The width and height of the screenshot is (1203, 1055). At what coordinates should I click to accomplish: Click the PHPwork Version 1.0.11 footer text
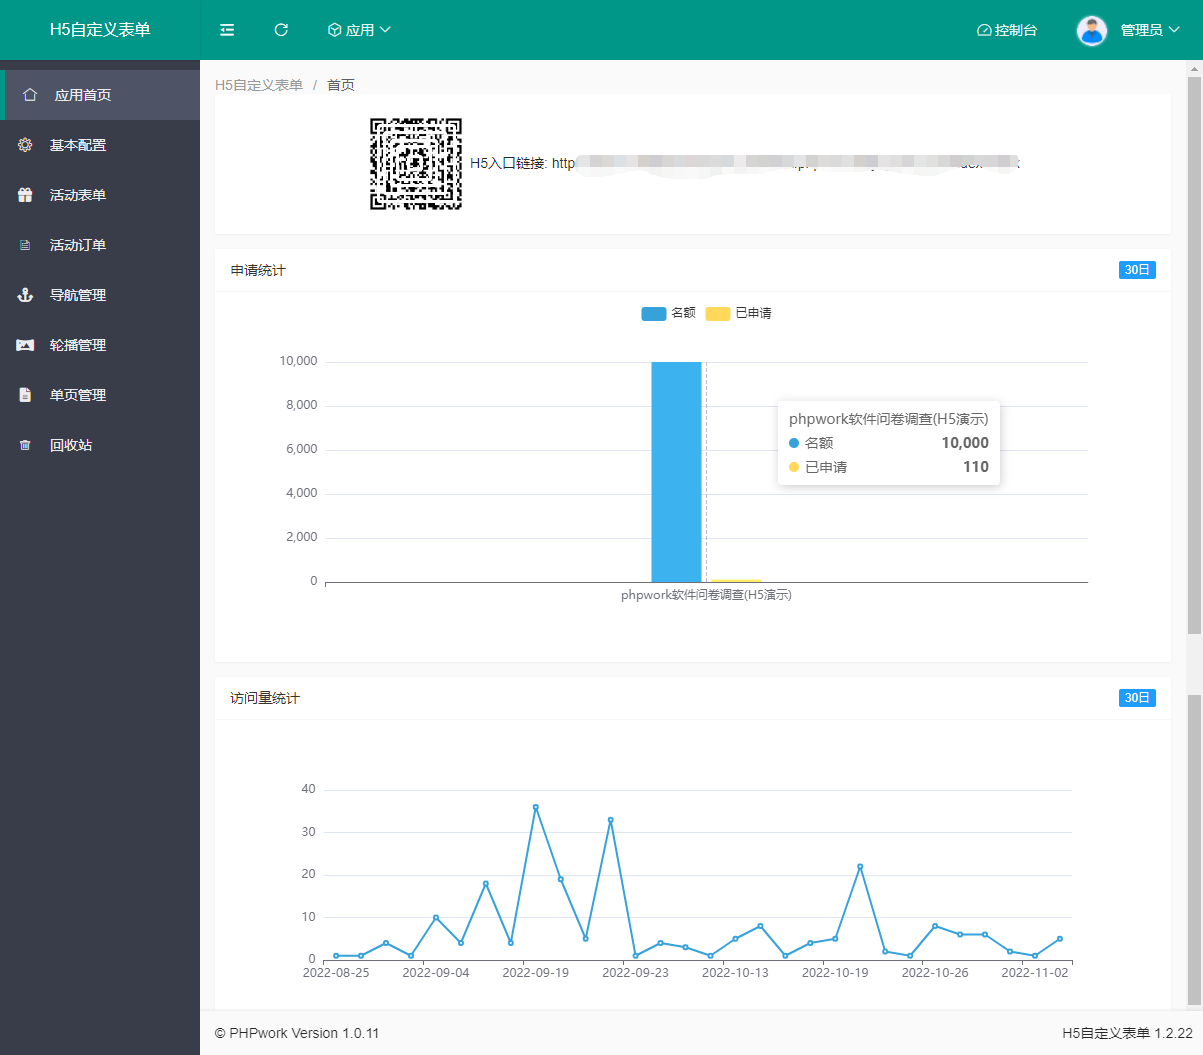(x=297, y=1033)
